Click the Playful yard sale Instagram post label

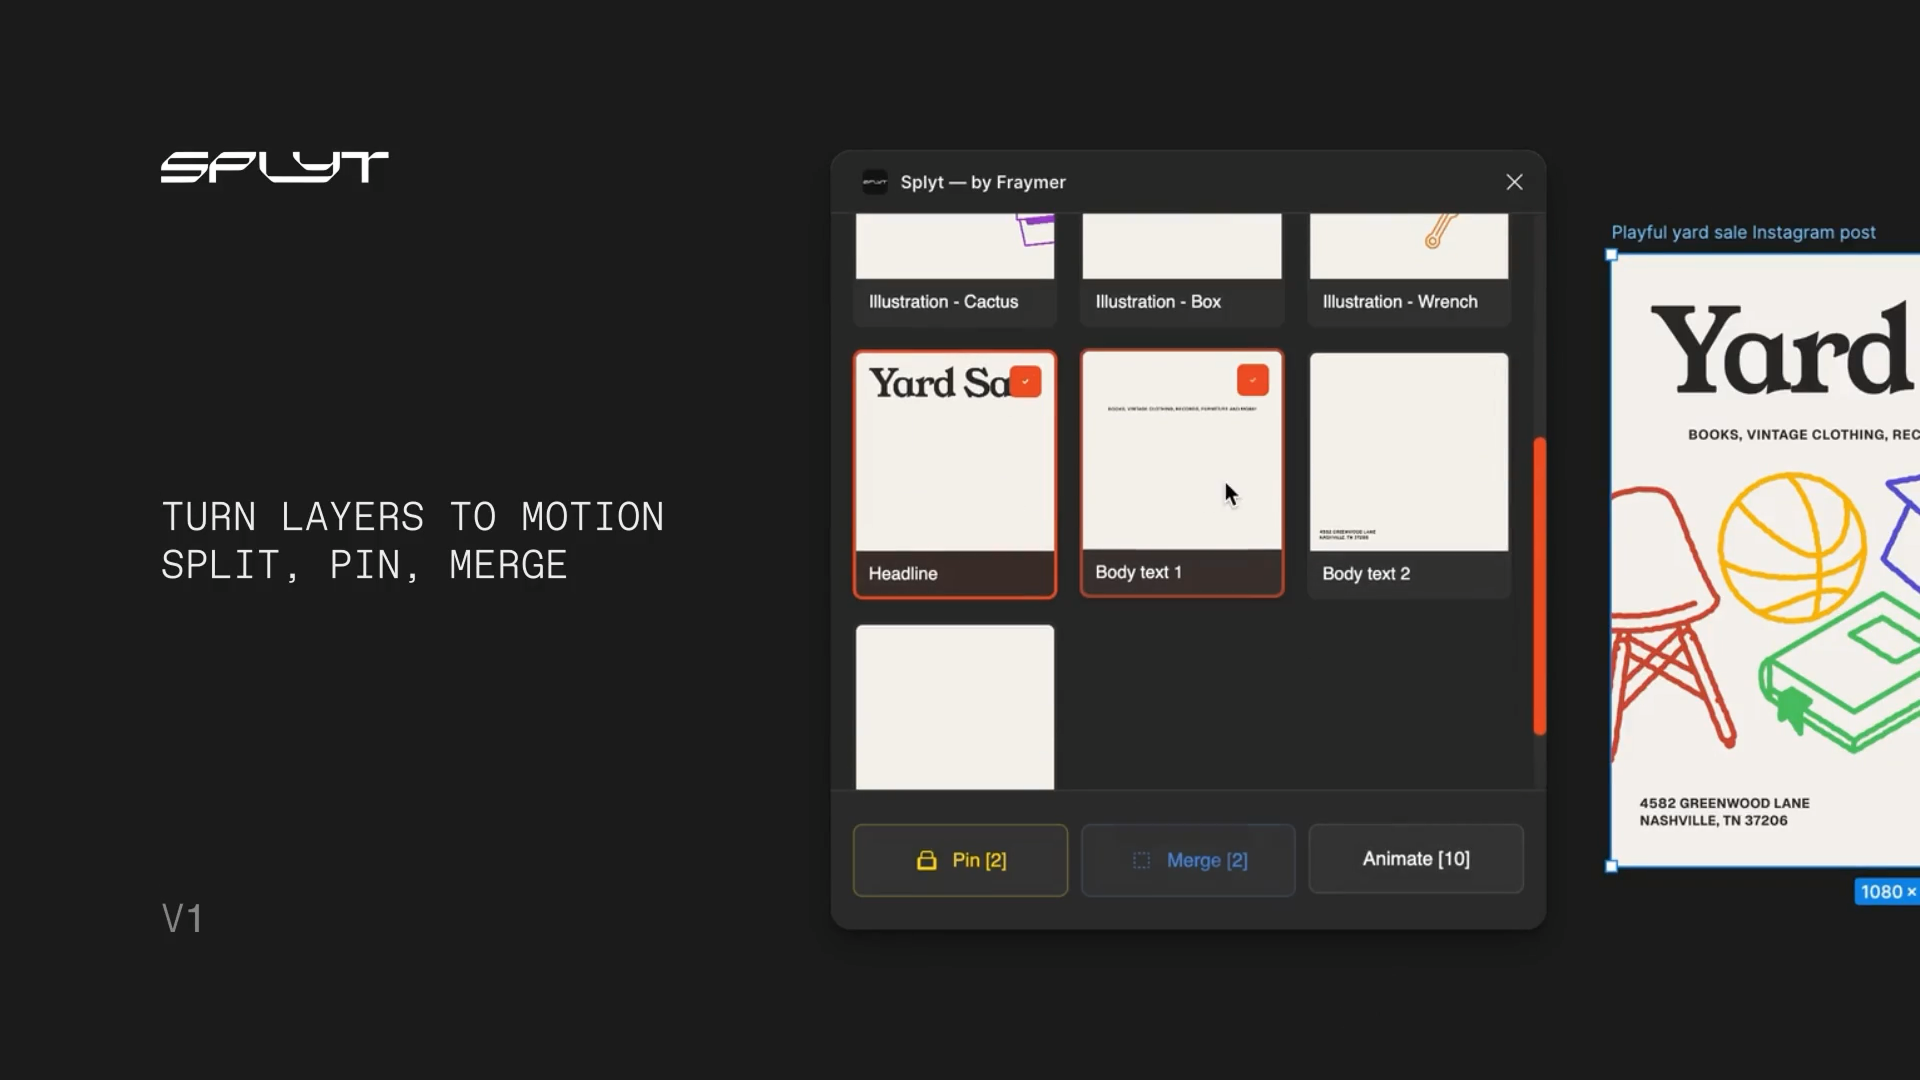[x=1743, y=232]
